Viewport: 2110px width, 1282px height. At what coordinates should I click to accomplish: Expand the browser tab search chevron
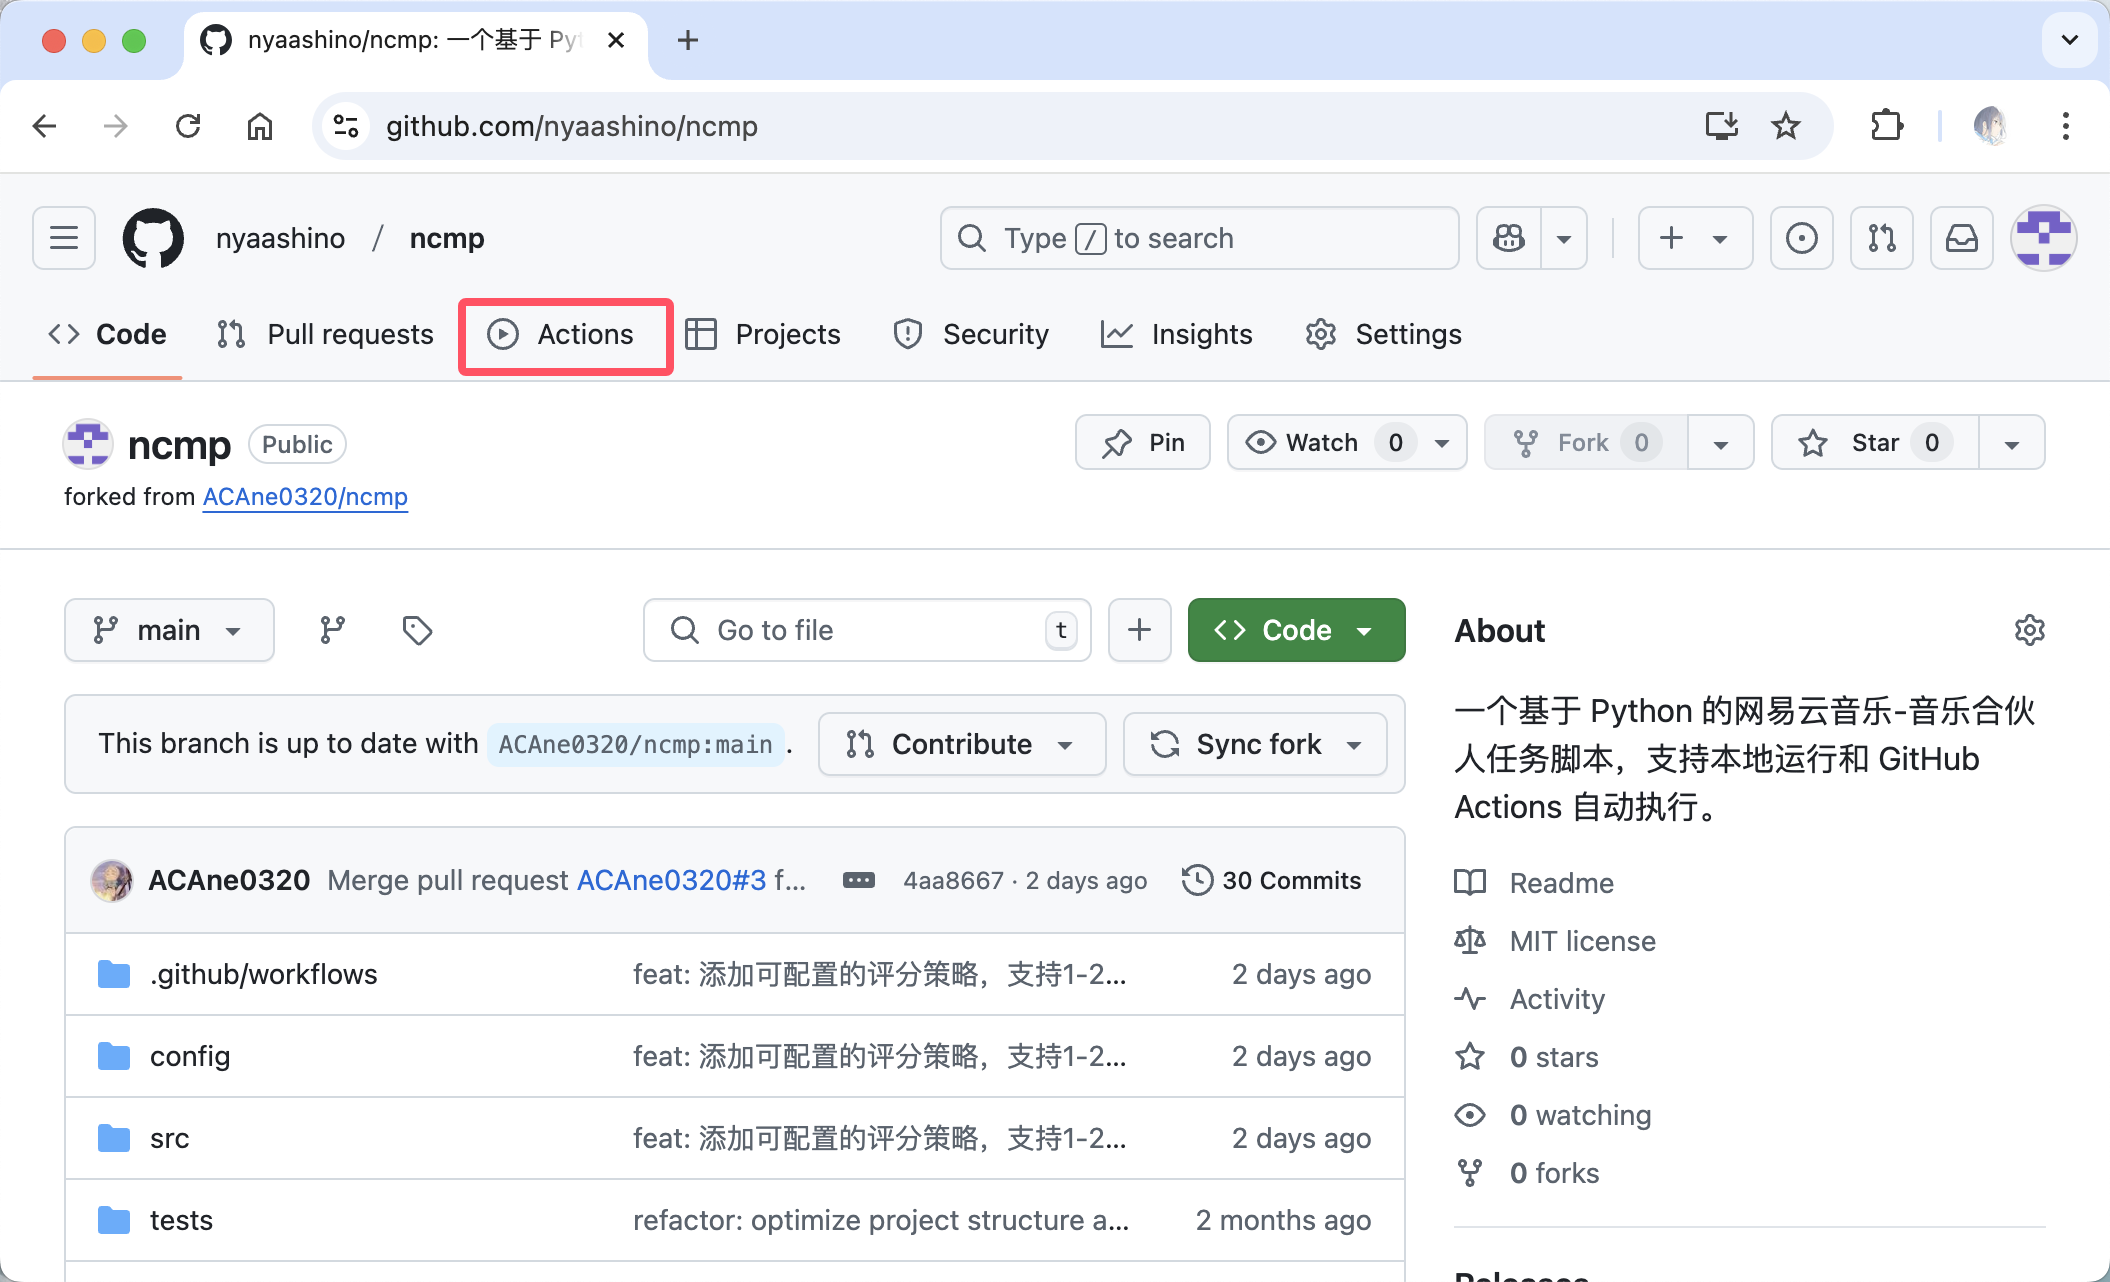pos(2070,40)
